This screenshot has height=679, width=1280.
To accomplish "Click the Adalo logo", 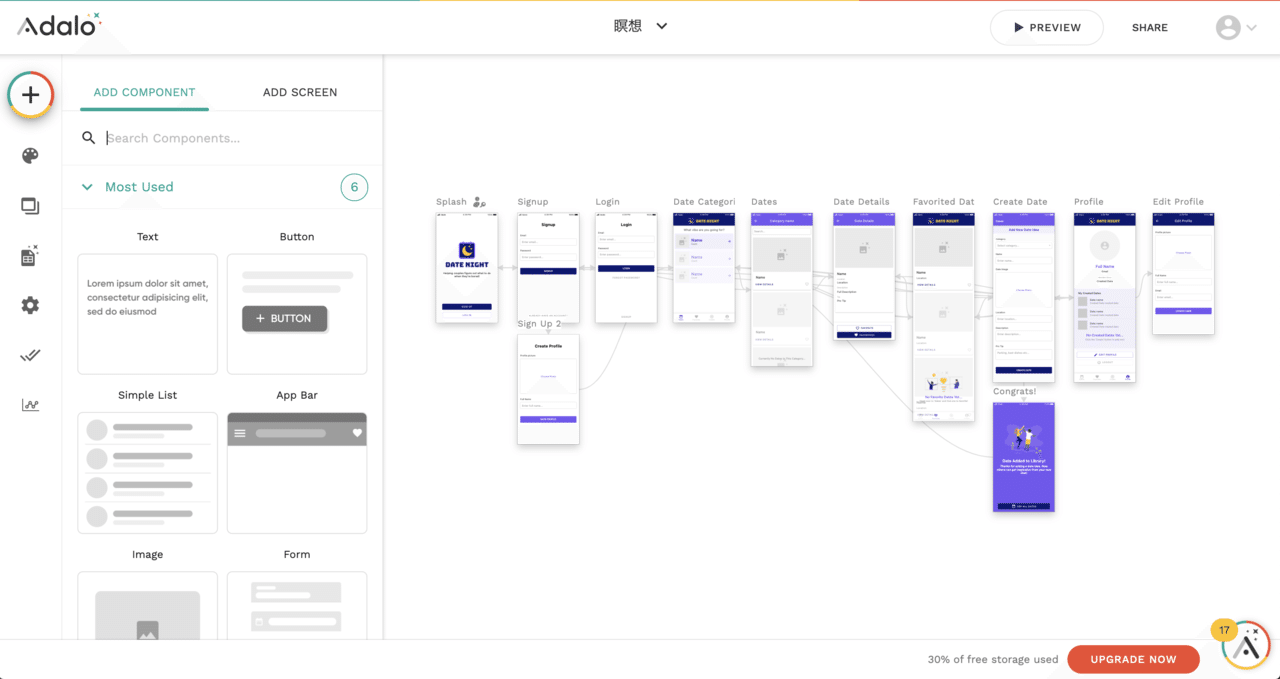I will coord(58,25).
